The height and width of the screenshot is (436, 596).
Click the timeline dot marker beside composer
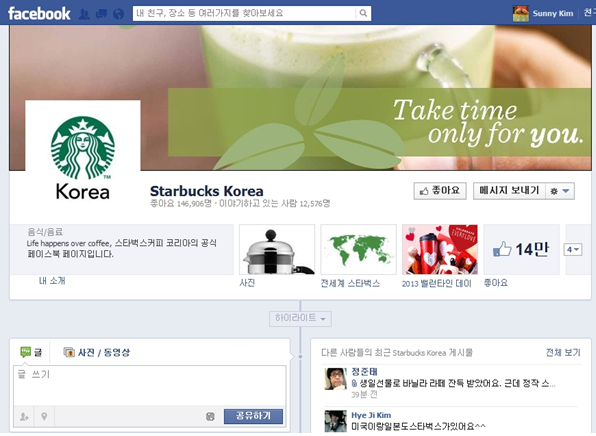tap(300, 357)
